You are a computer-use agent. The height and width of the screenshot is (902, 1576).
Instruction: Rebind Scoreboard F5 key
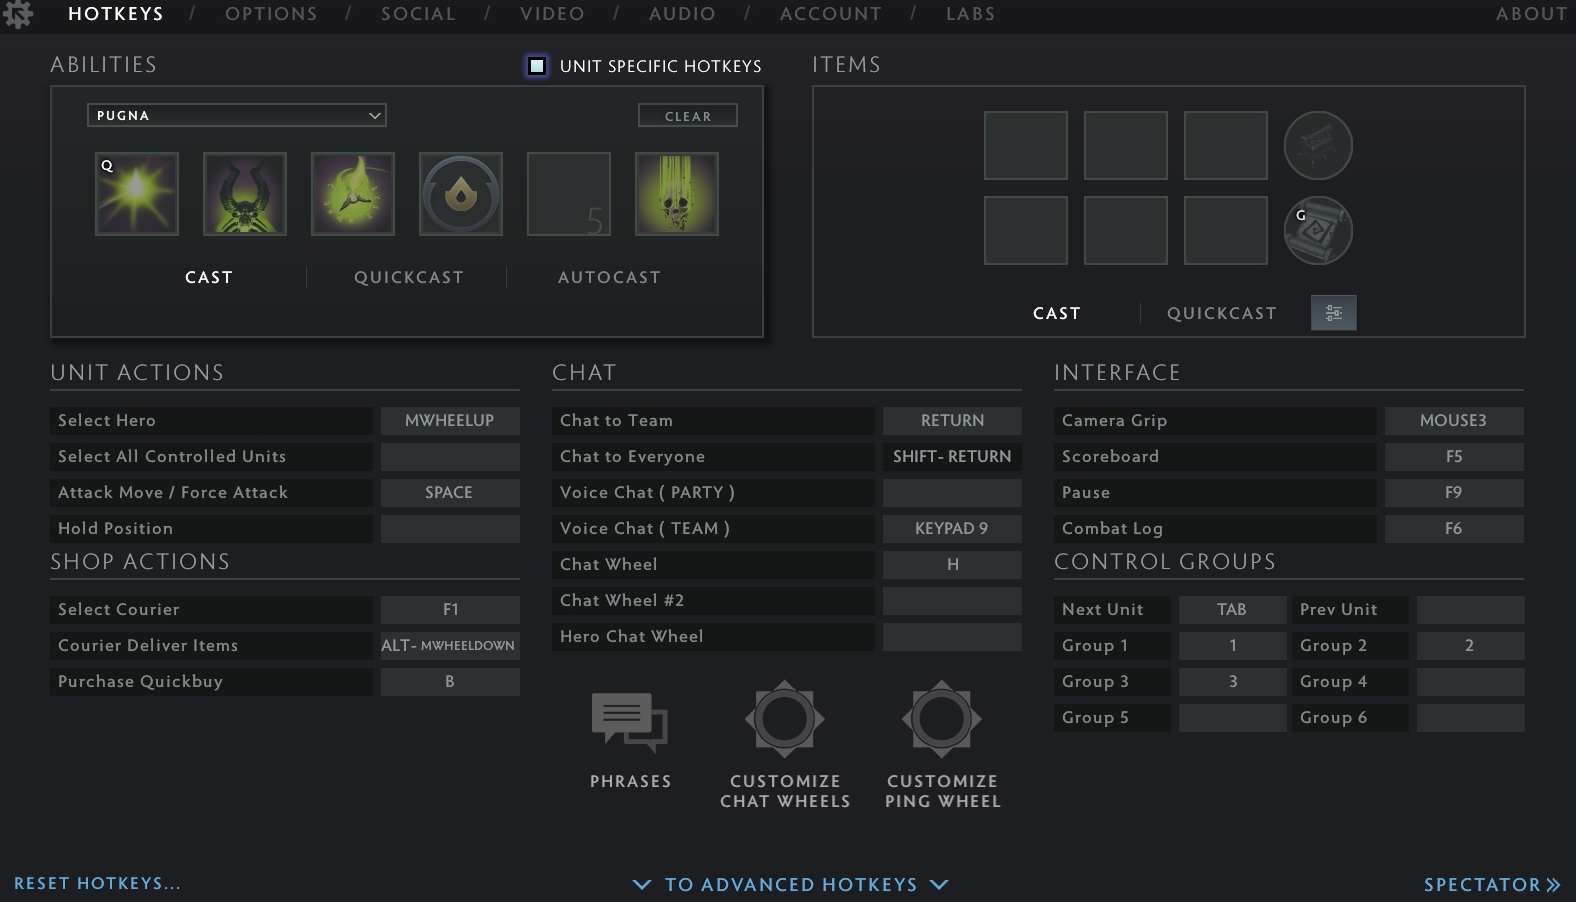(x=1454, y=457)
